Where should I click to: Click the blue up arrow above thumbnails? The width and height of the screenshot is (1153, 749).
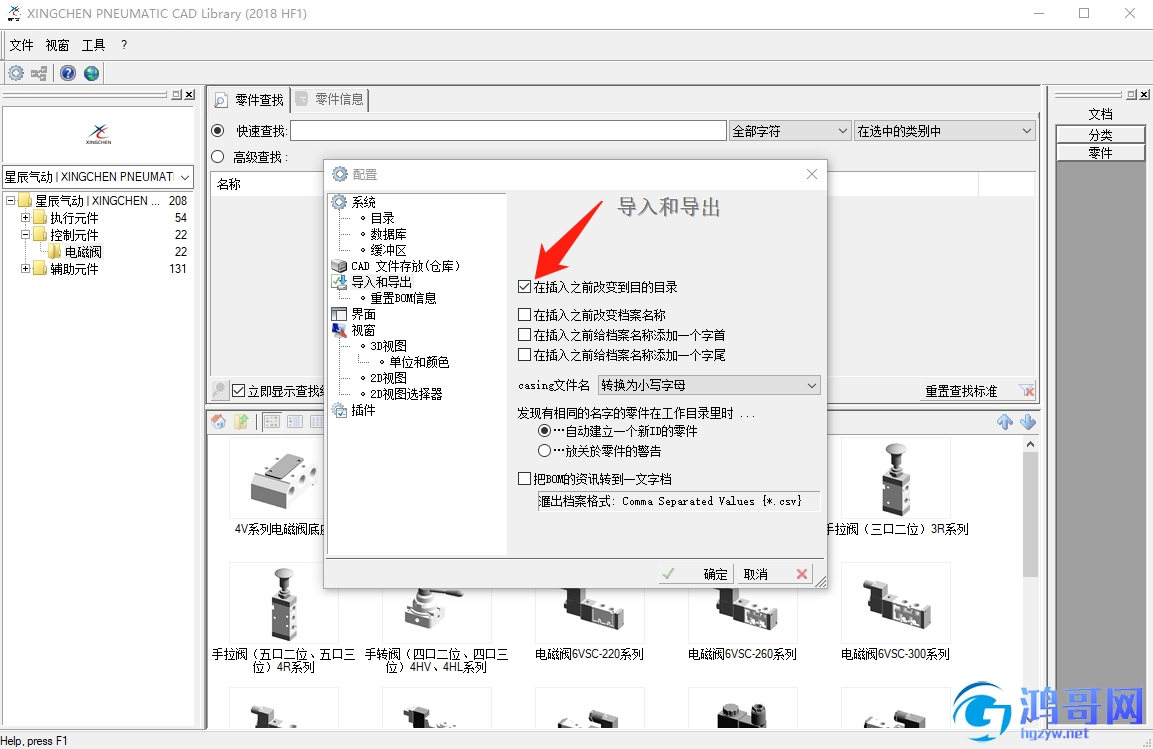pos(1004,421)
